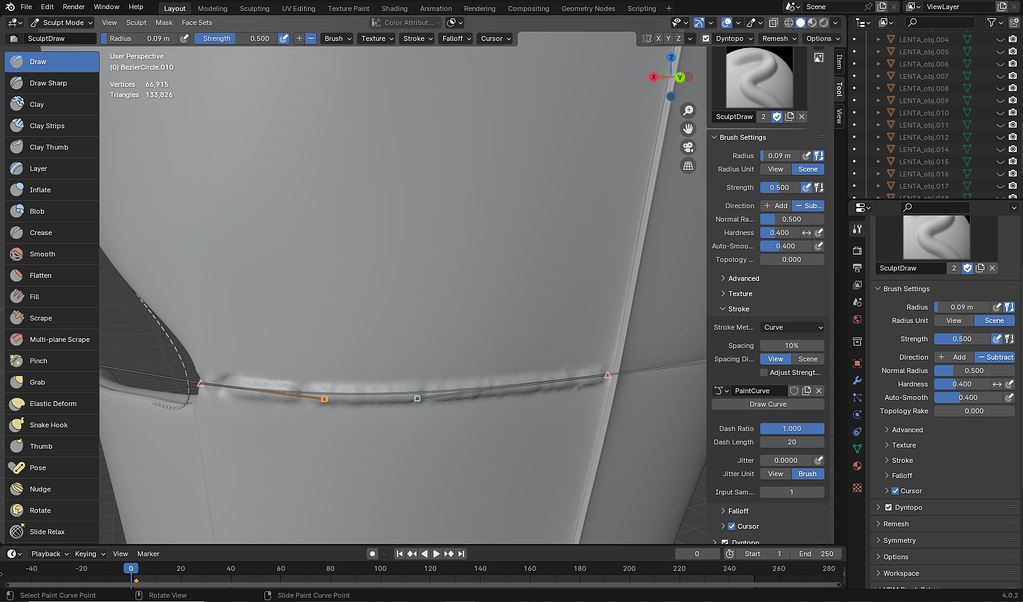1023x602 pixels.
Task: Click the play animation button
Action: [x=436, y=554]
